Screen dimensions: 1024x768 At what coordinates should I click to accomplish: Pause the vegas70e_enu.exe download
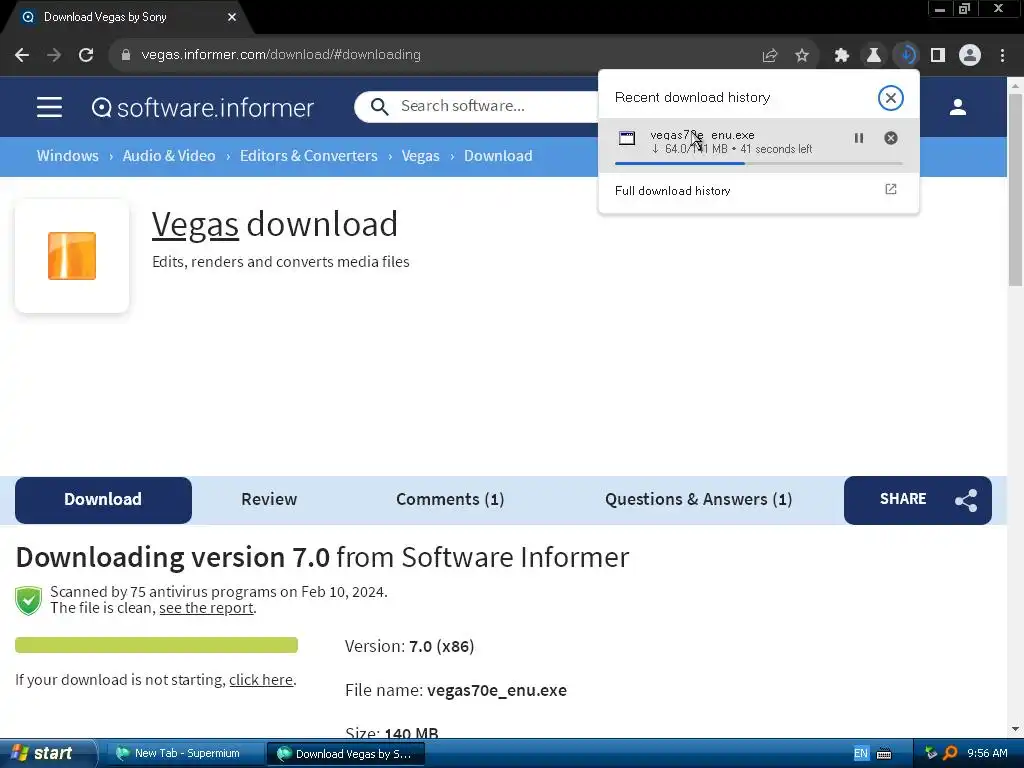point(859,138)
